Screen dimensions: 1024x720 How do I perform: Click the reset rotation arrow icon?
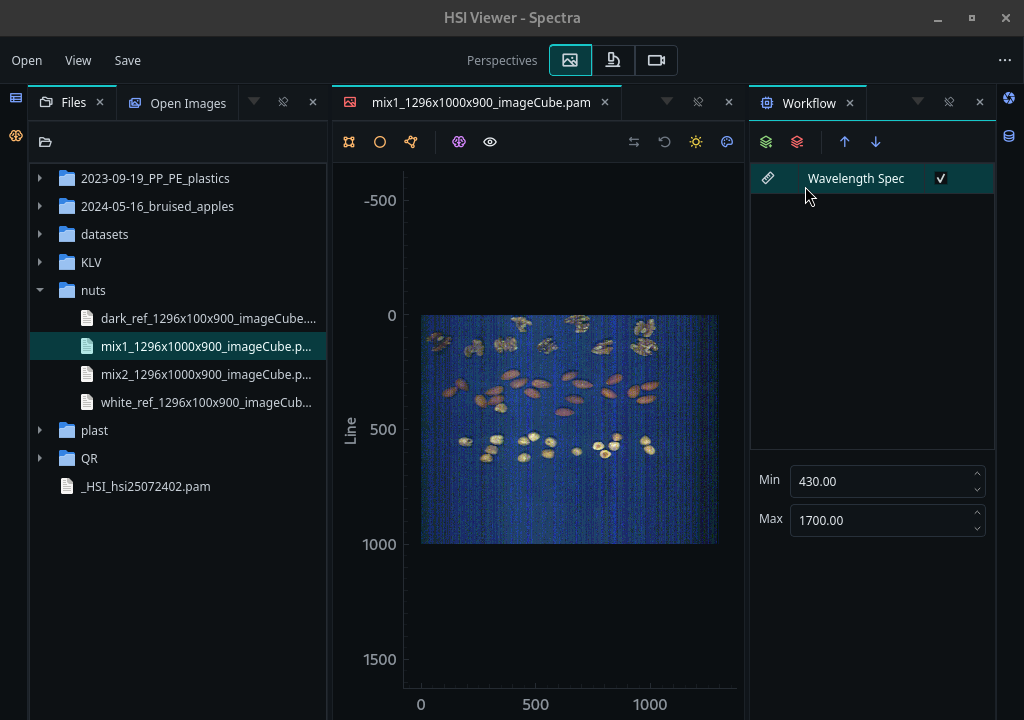(x=664, y=142)
